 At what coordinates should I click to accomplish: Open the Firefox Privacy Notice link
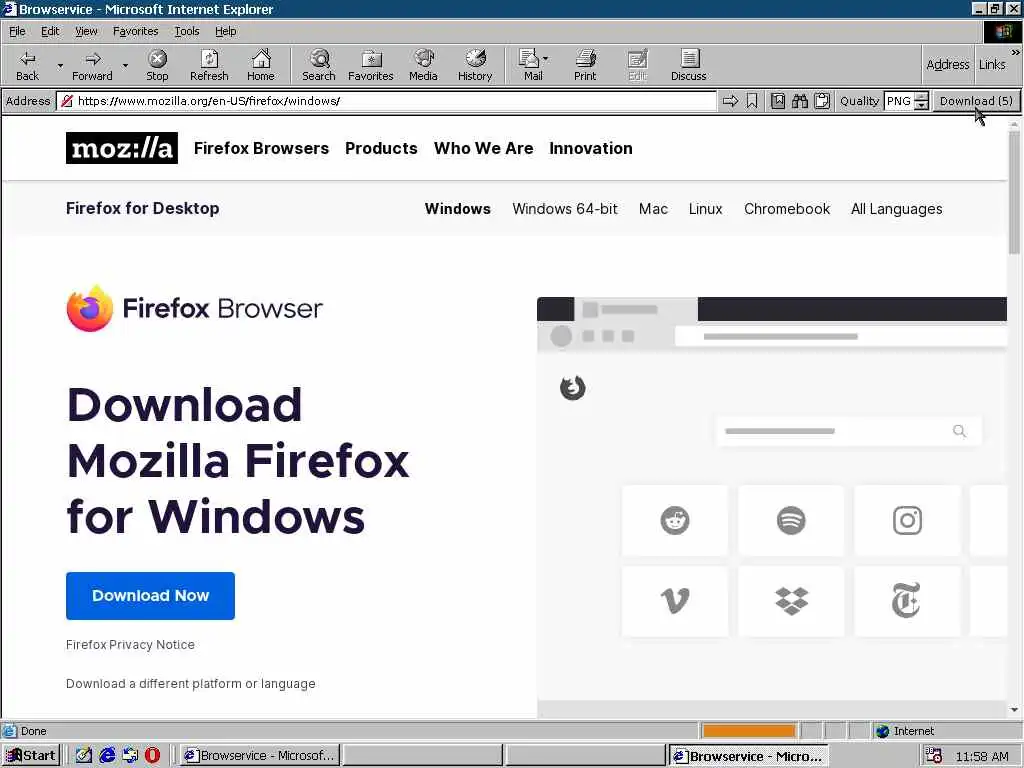[x=130, y=645]
